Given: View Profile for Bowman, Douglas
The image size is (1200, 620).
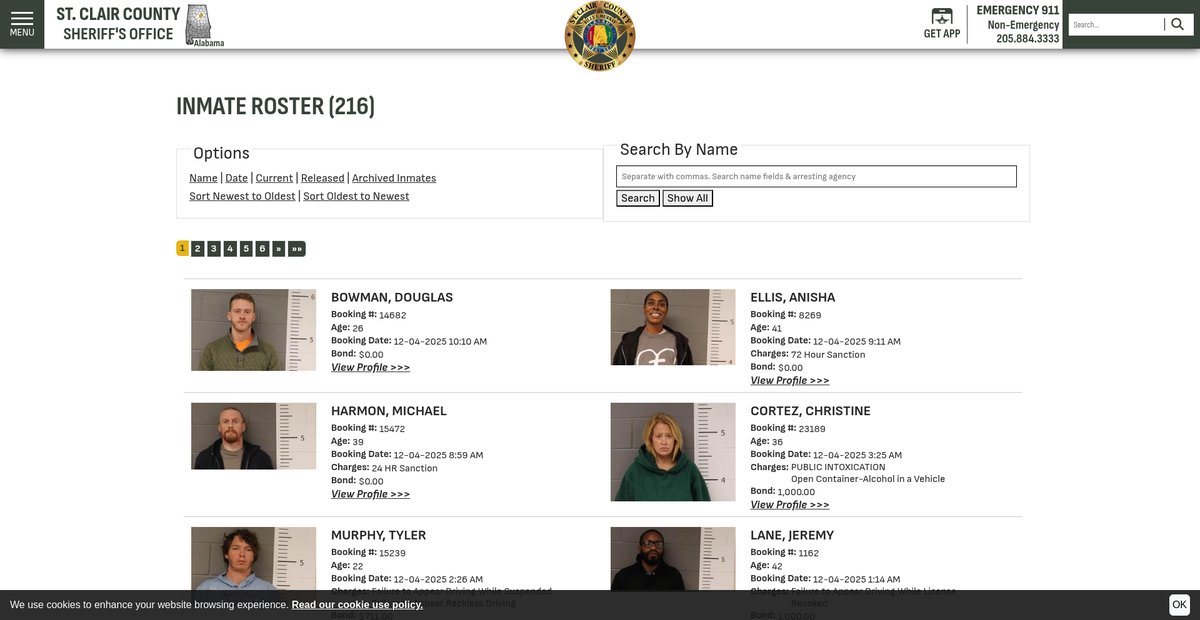Looking at the screenshot, I should (370, 367).
